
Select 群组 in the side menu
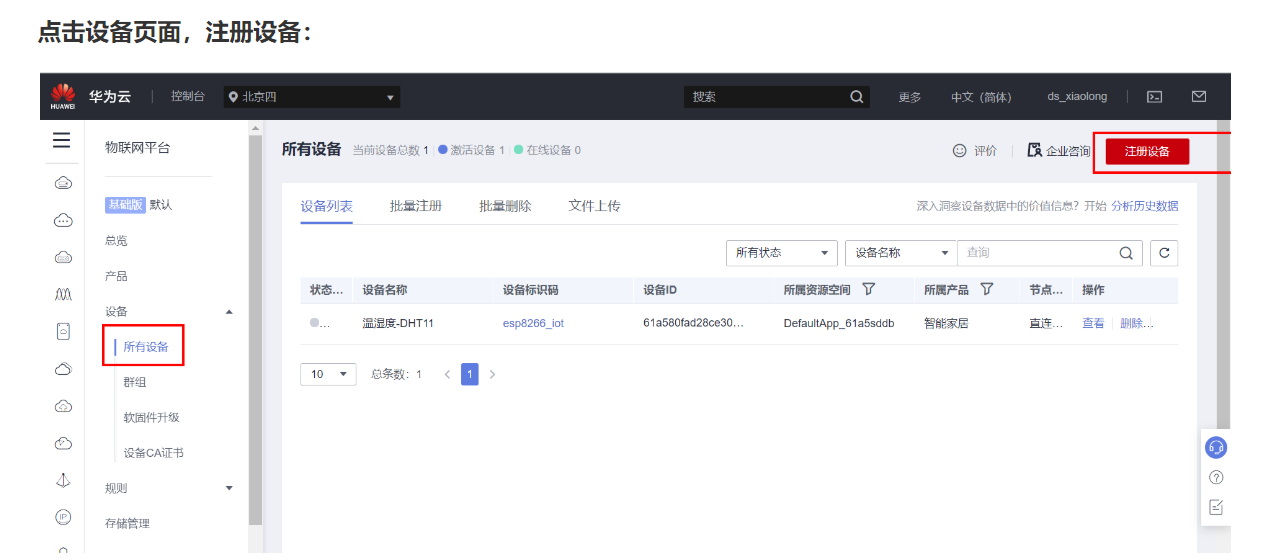coord(135,382)
